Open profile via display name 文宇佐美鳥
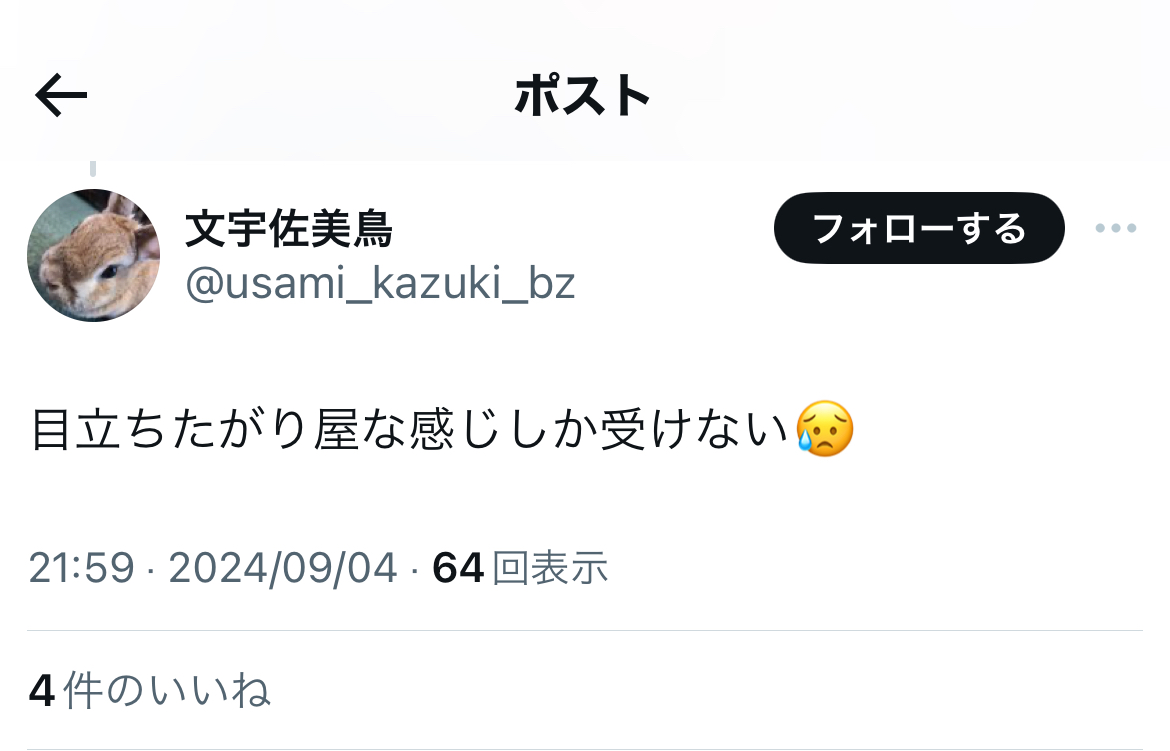1170x751 pixels. pos(289,228)
